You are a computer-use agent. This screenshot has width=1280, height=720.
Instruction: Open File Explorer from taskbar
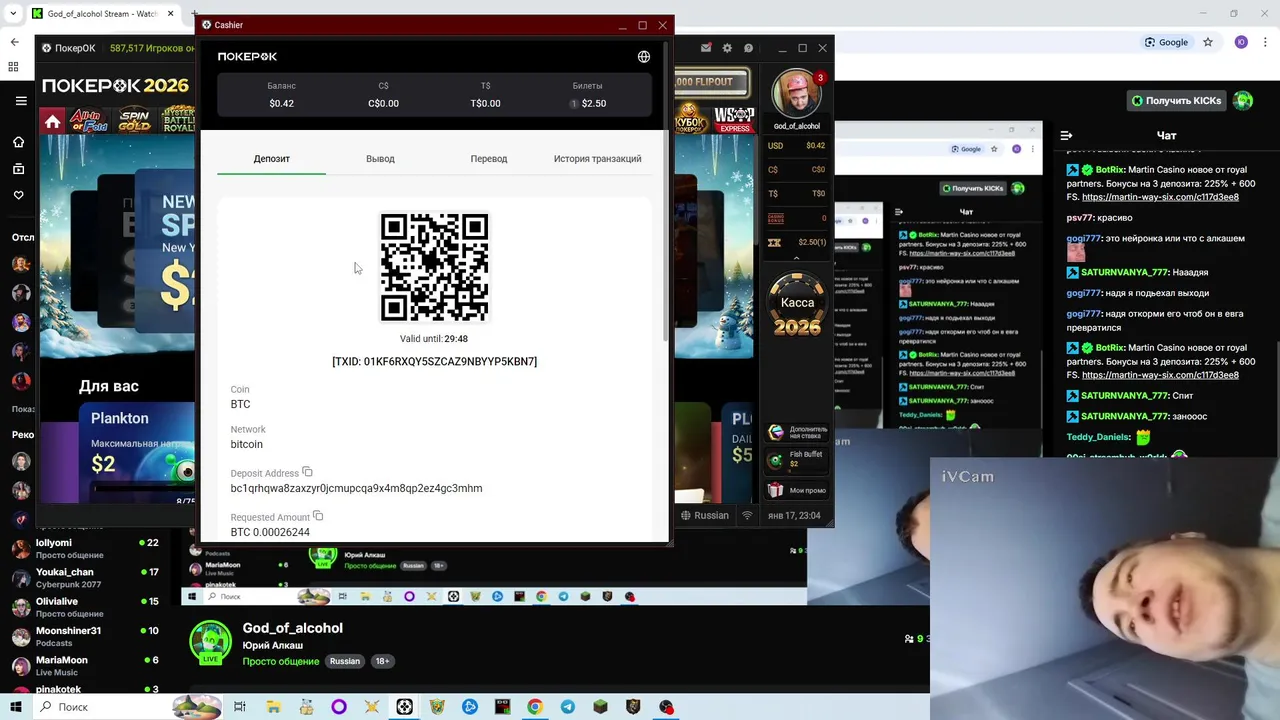coord(273,707)
